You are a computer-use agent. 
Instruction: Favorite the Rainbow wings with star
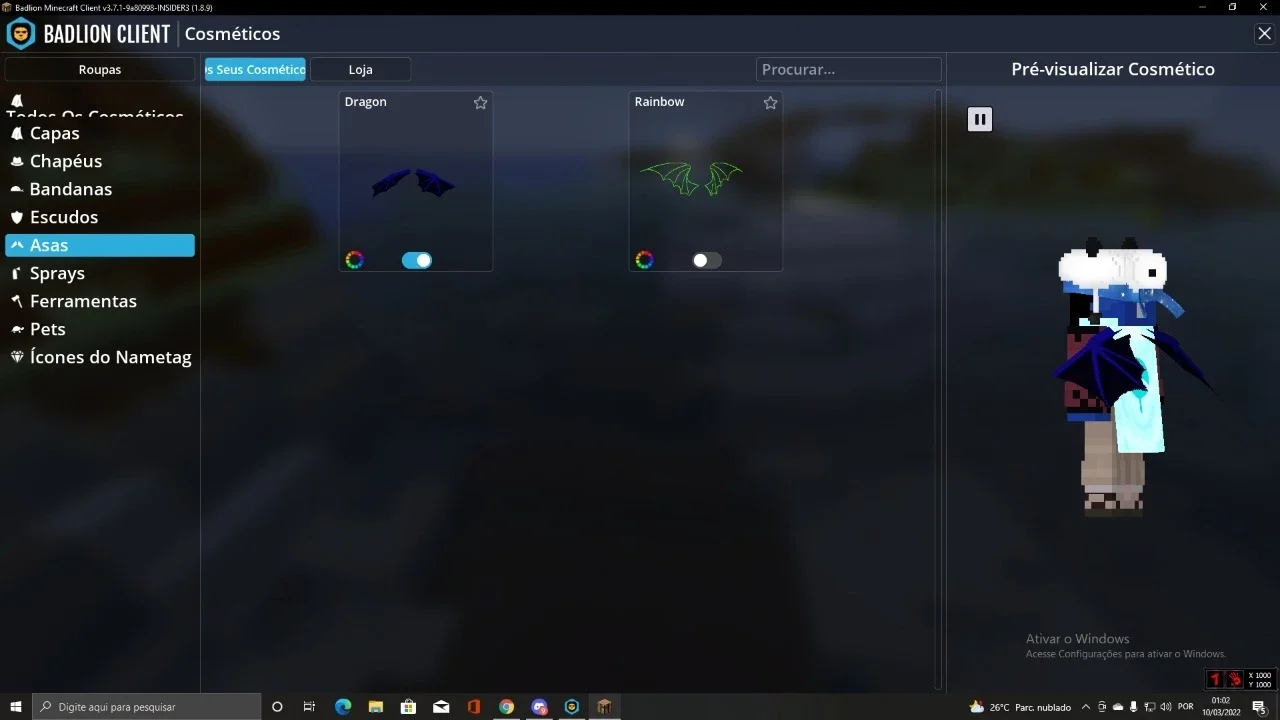click(x=770, y=102)
